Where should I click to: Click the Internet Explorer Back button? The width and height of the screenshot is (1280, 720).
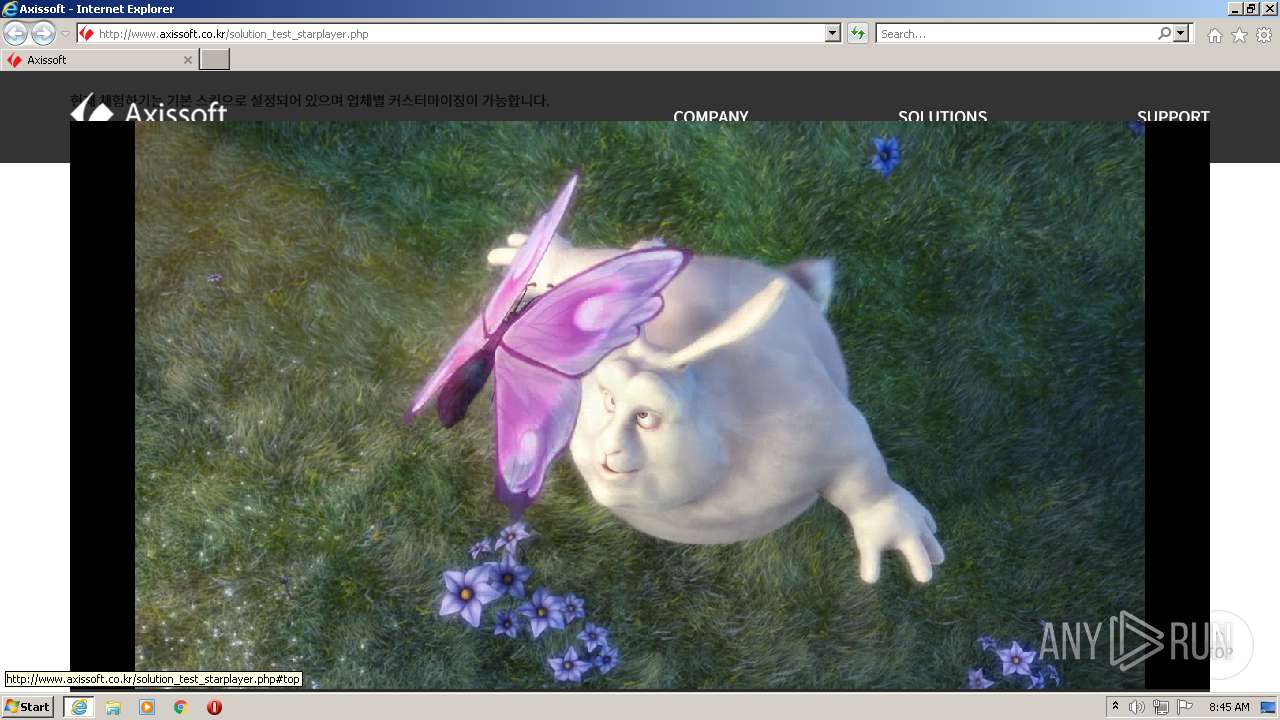pos(15,34)
